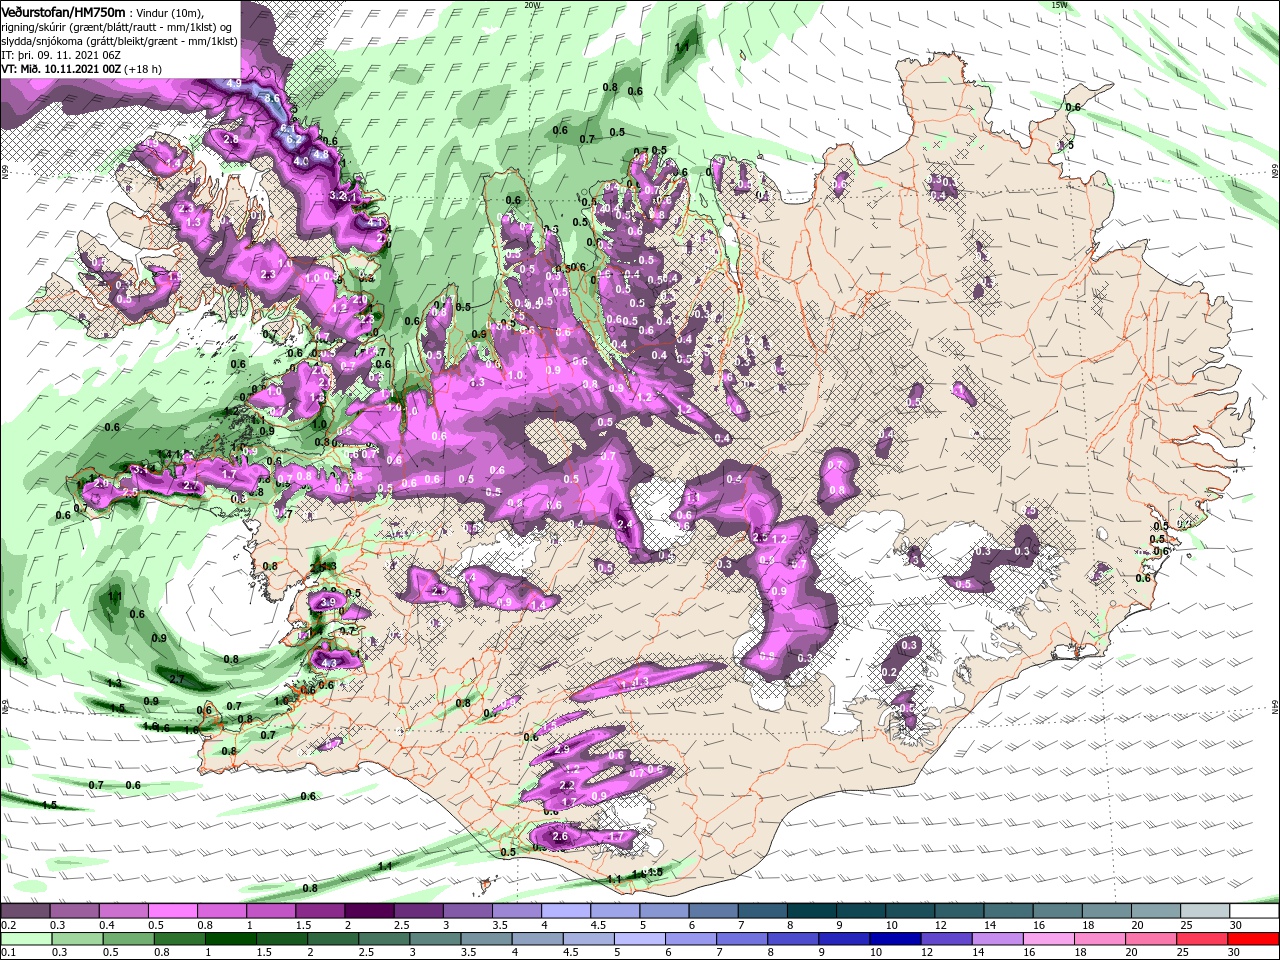Image resolution: width=1280 pixels, height=960 pixels.
Task: Click the grey-blue 3.5 swatch in the bottom row
Action: coord(486,939)
